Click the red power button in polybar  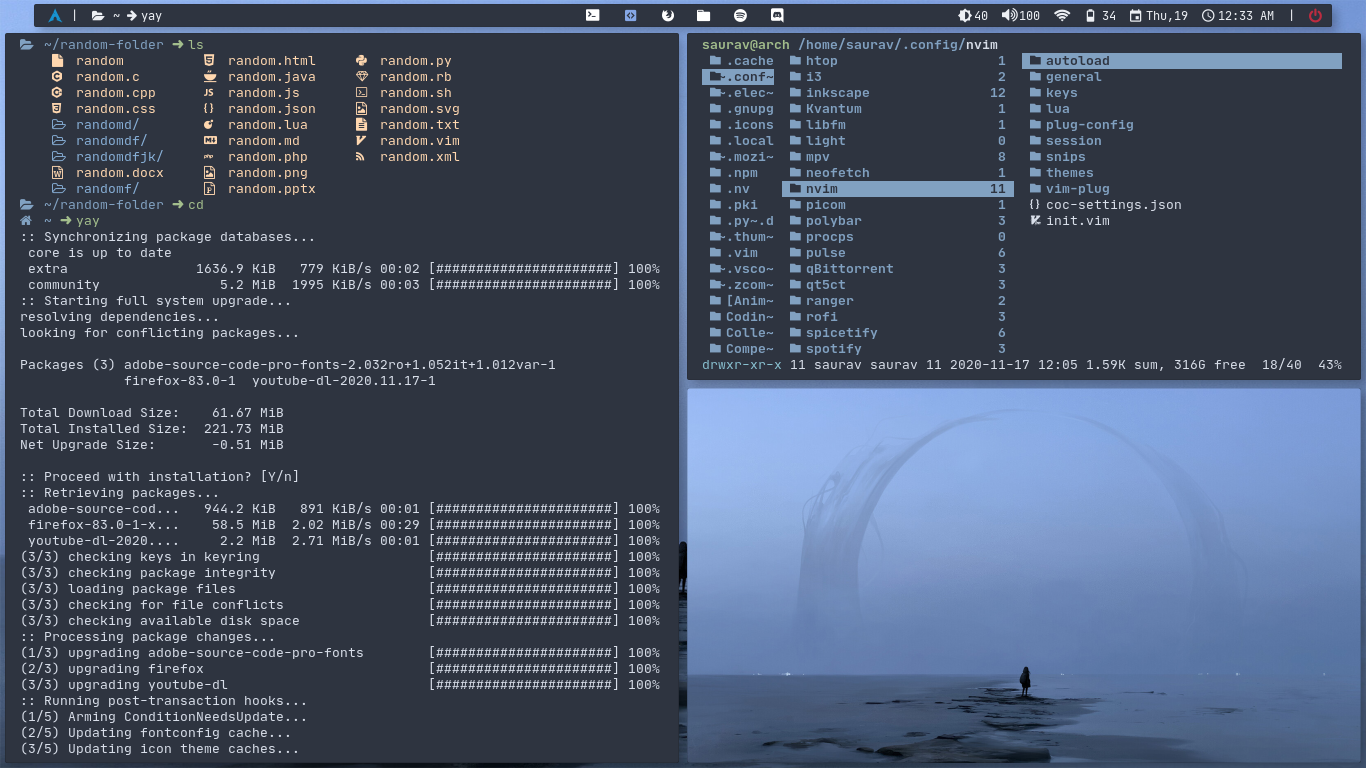click(x=1315, y=15)
